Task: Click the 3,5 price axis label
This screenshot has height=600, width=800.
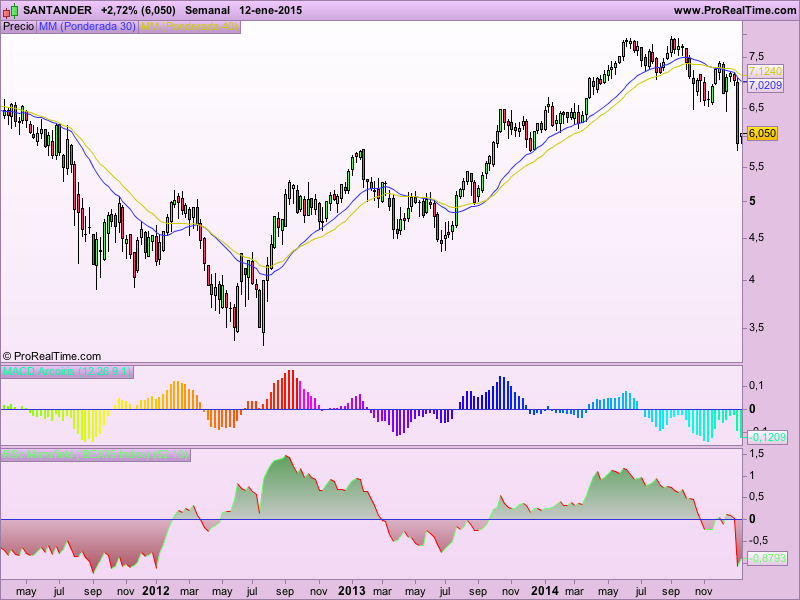Action: click(756, 328)
